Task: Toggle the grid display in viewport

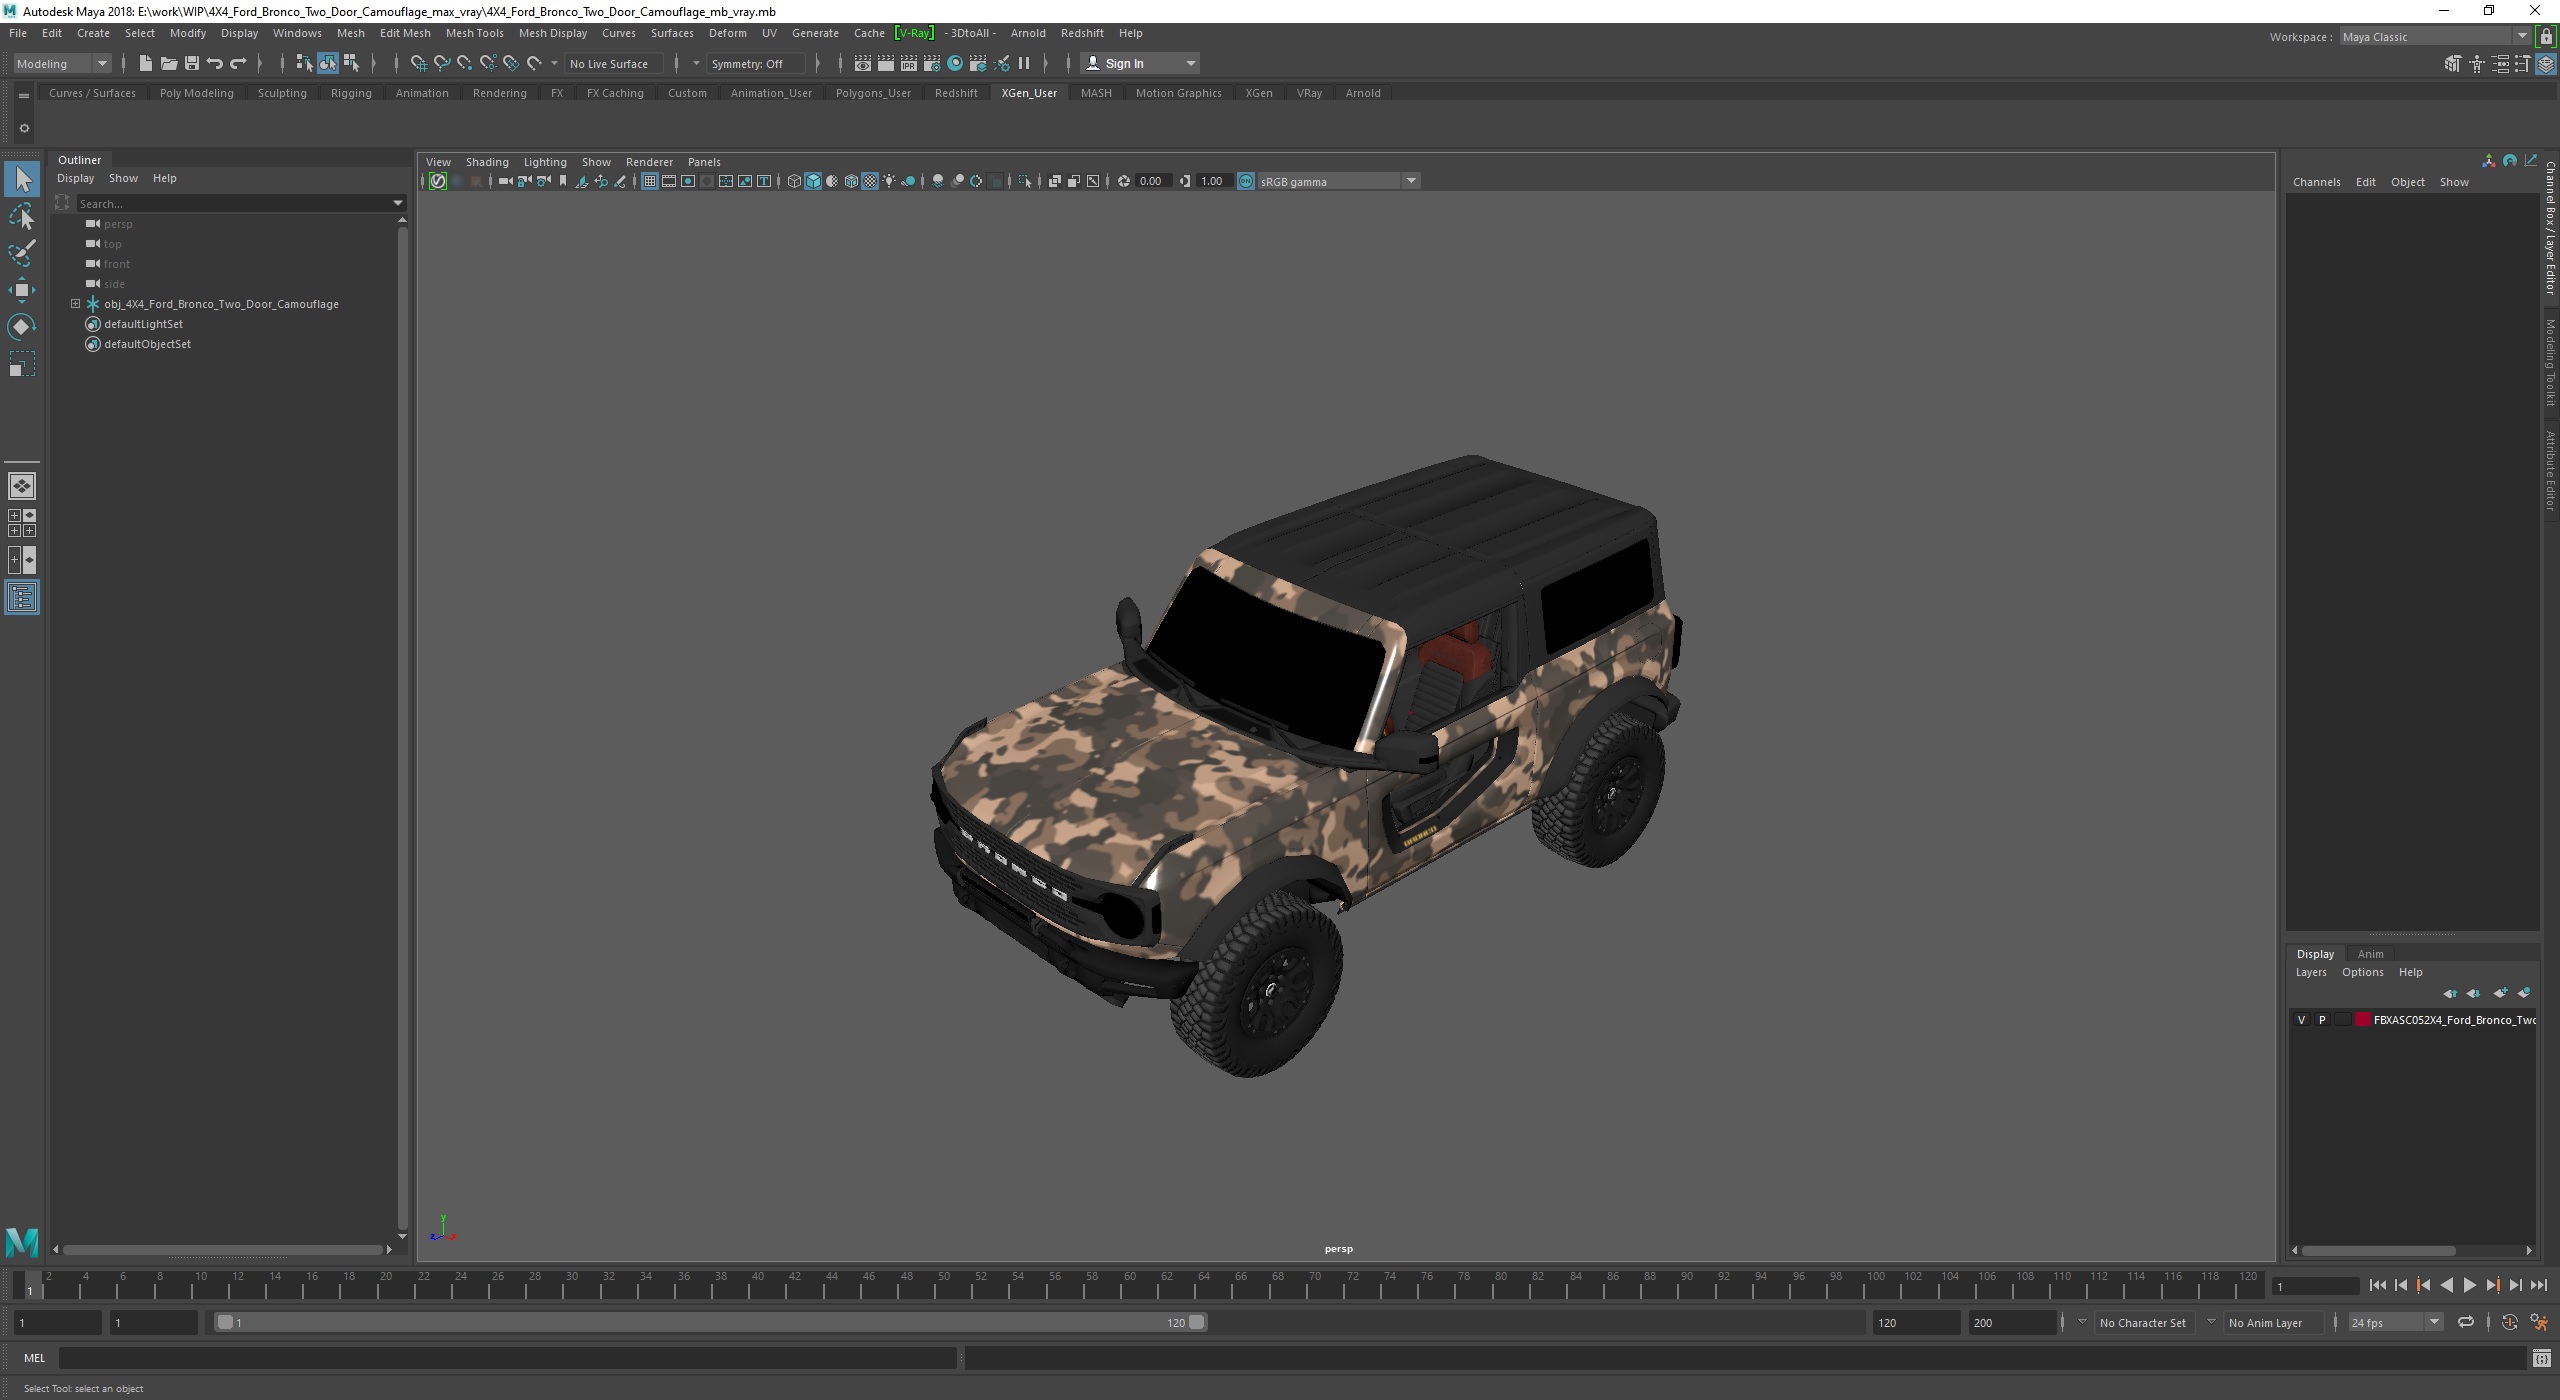Action: coord(650,181)
